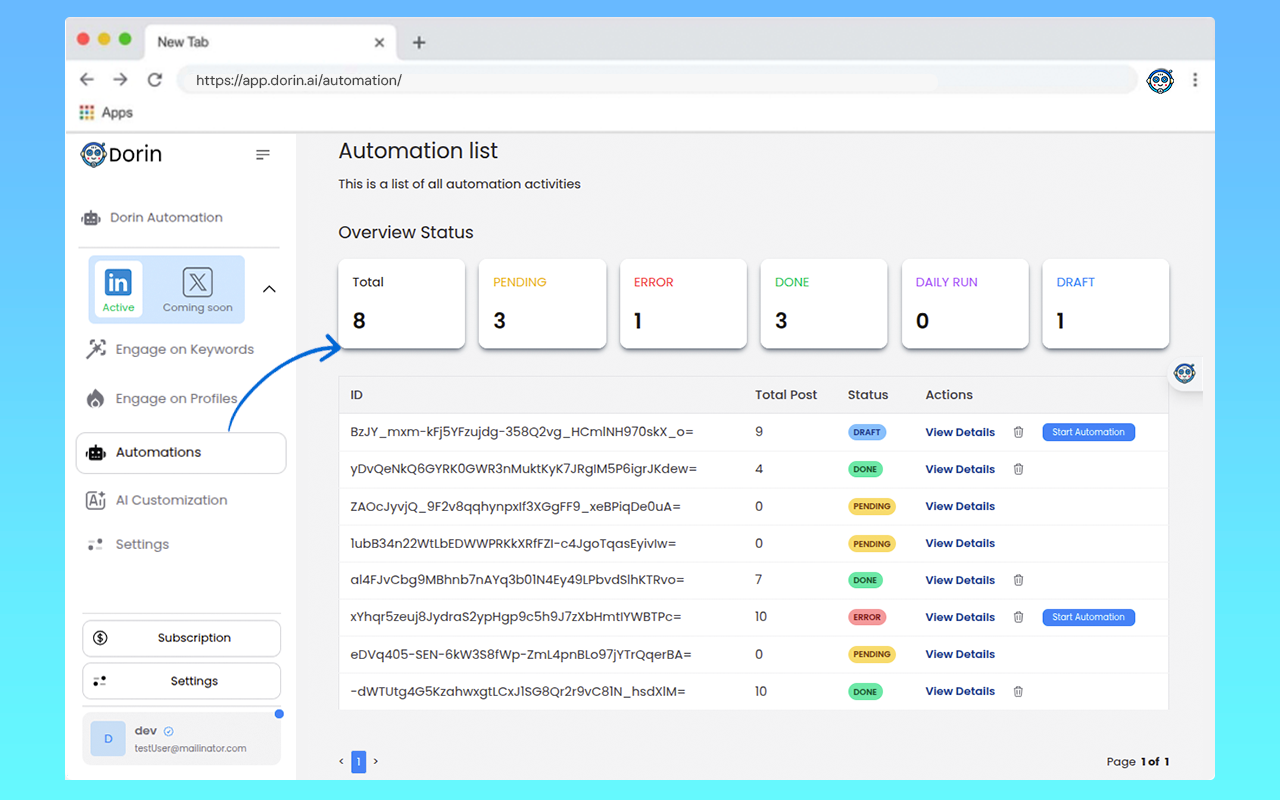
Task: Click the PENDING overview card
Action: [x=542, y=304]
